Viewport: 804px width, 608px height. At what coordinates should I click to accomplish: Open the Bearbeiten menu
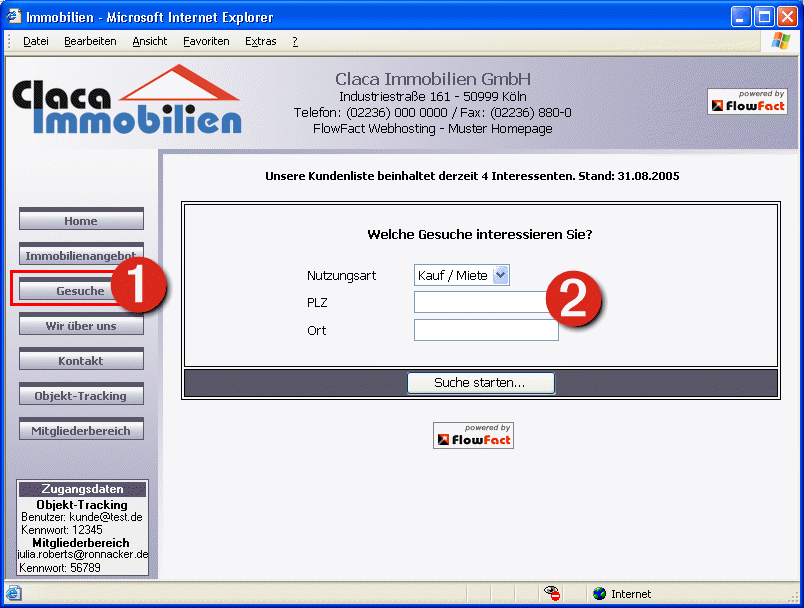[x=90, y=42]
